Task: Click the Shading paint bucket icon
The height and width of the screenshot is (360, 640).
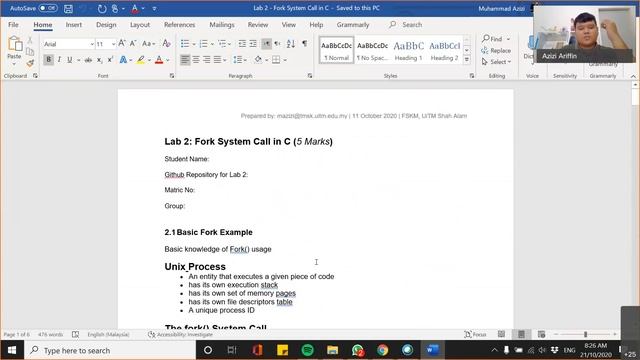Action: pyautogui.click(x=258, y=60)
